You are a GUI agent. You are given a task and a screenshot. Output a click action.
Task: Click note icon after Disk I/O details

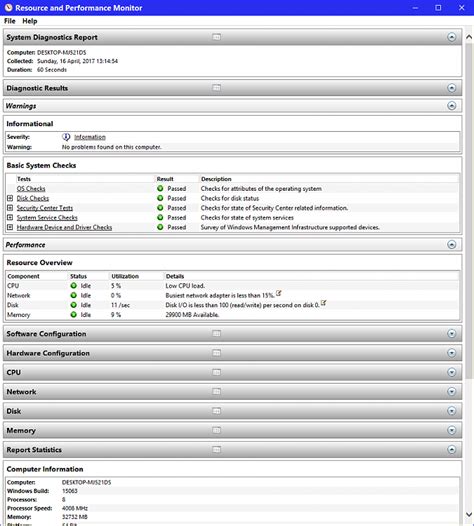tap(323, 303)
